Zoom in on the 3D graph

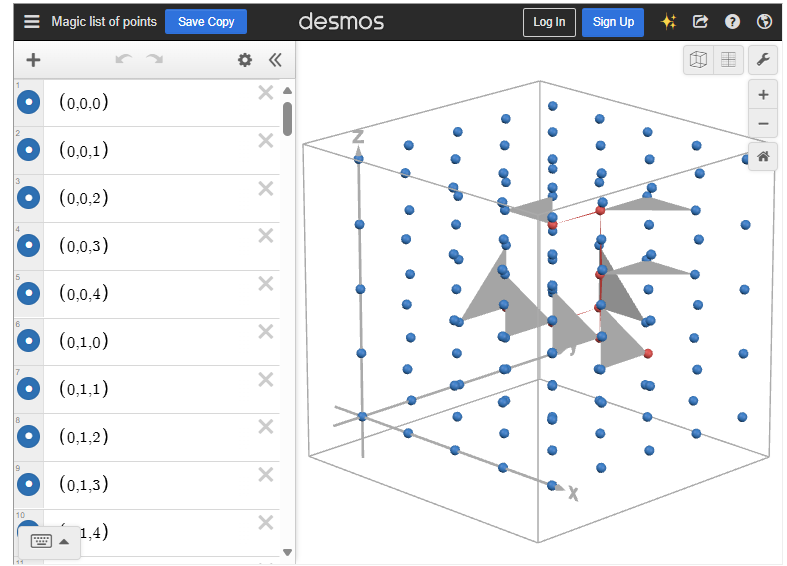tap(763, 95)
